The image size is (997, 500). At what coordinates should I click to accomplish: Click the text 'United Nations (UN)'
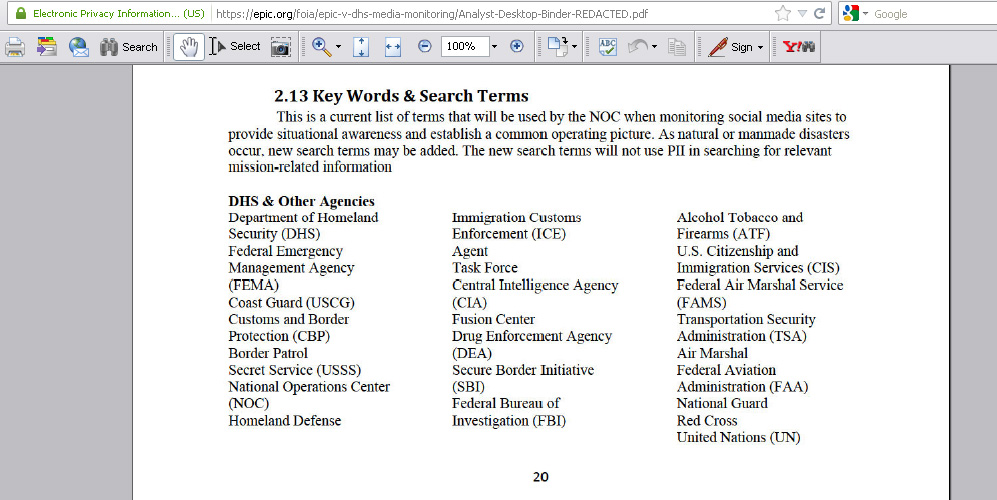[738, 438]
